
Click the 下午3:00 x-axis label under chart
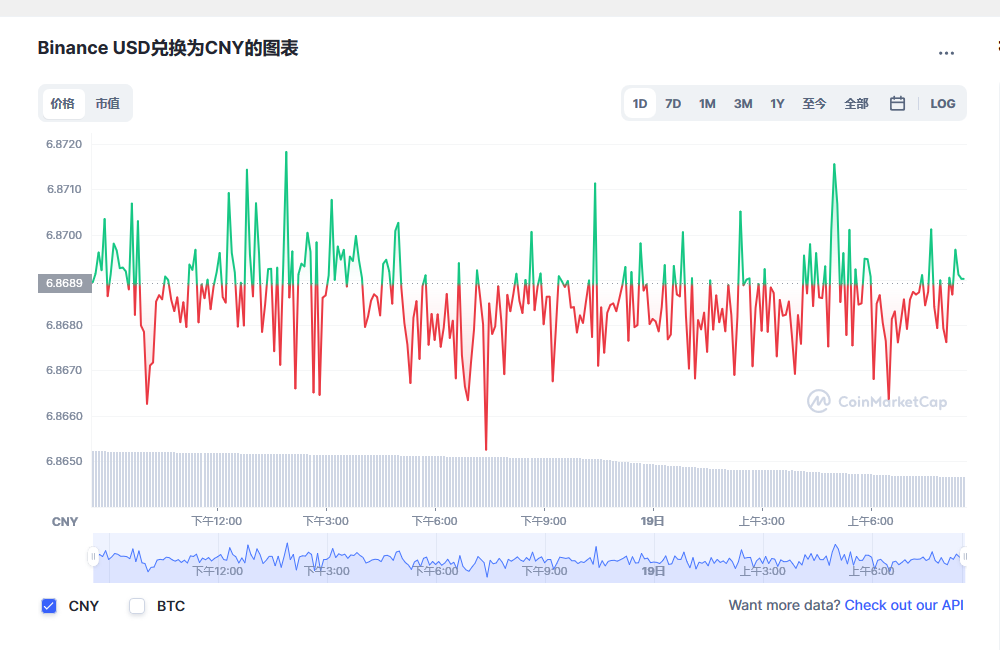tap(326, 521)
